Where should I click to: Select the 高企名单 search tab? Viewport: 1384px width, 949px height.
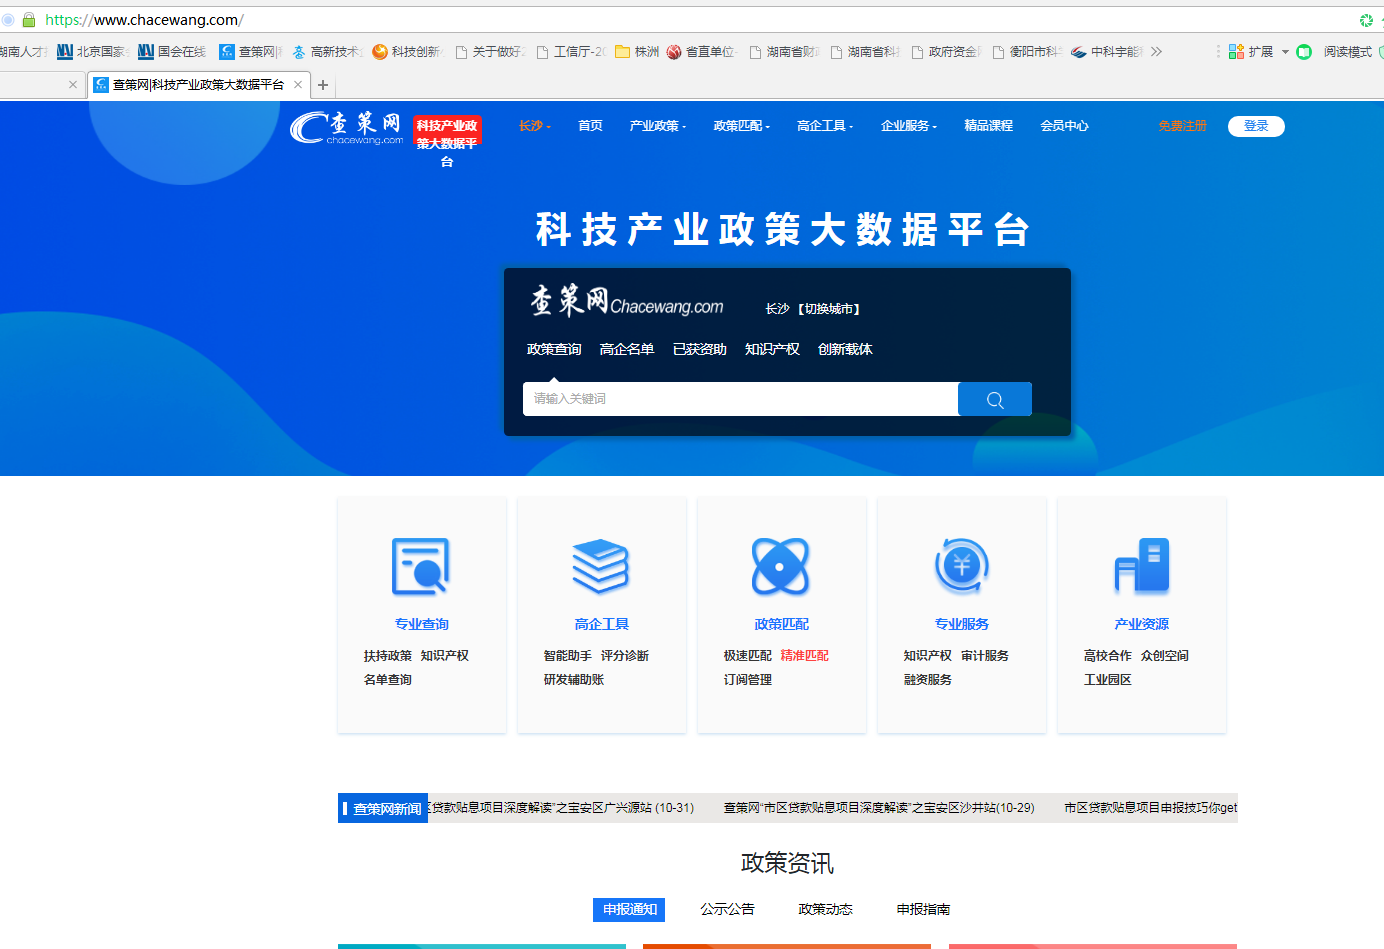point(627,349)
